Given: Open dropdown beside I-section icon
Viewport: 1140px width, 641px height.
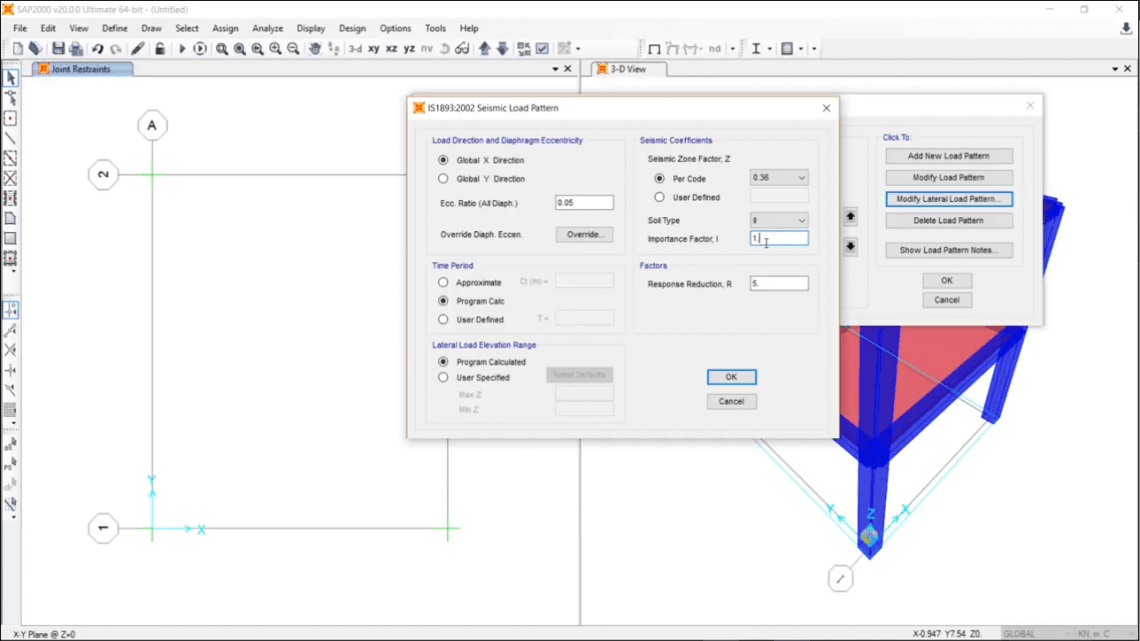Looking at the screenshot, I should click(x=769, y=49).
